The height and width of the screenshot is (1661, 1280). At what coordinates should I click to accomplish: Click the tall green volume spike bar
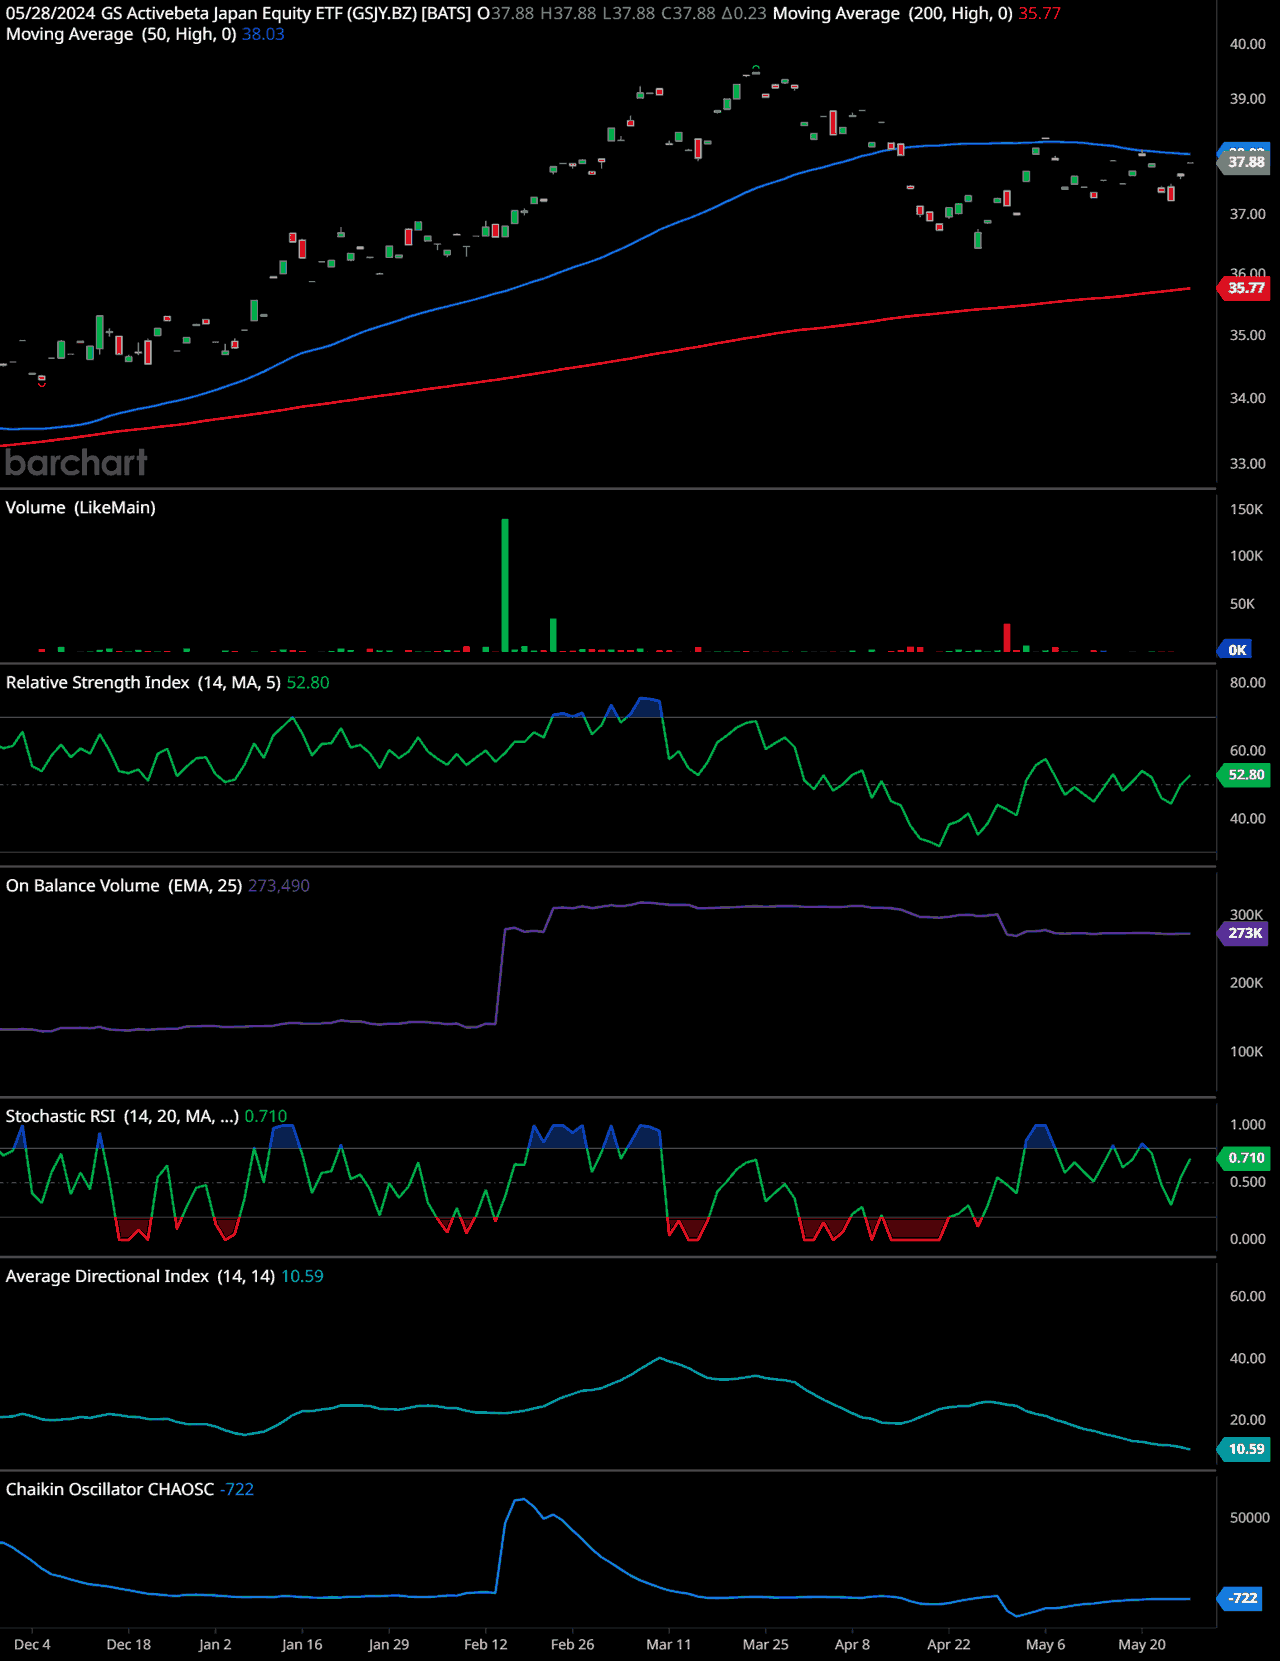tap(505, 585)
